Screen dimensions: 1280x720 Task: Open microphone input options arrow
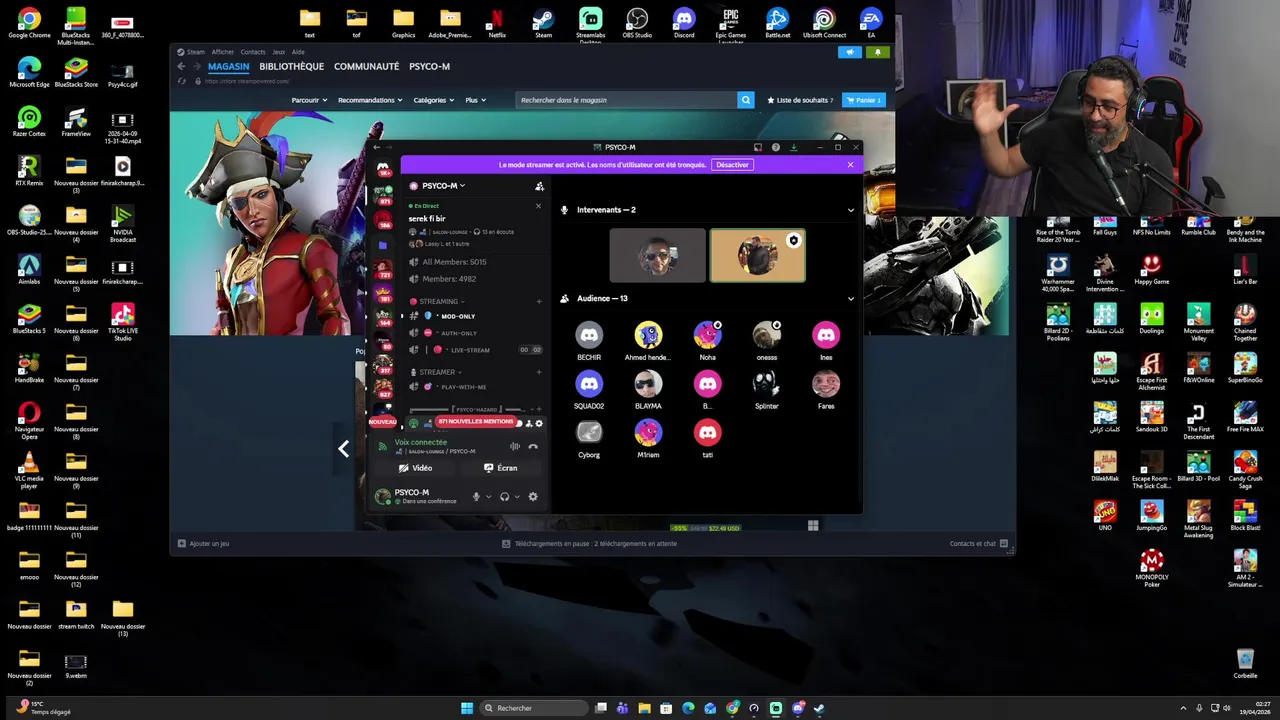488,497
